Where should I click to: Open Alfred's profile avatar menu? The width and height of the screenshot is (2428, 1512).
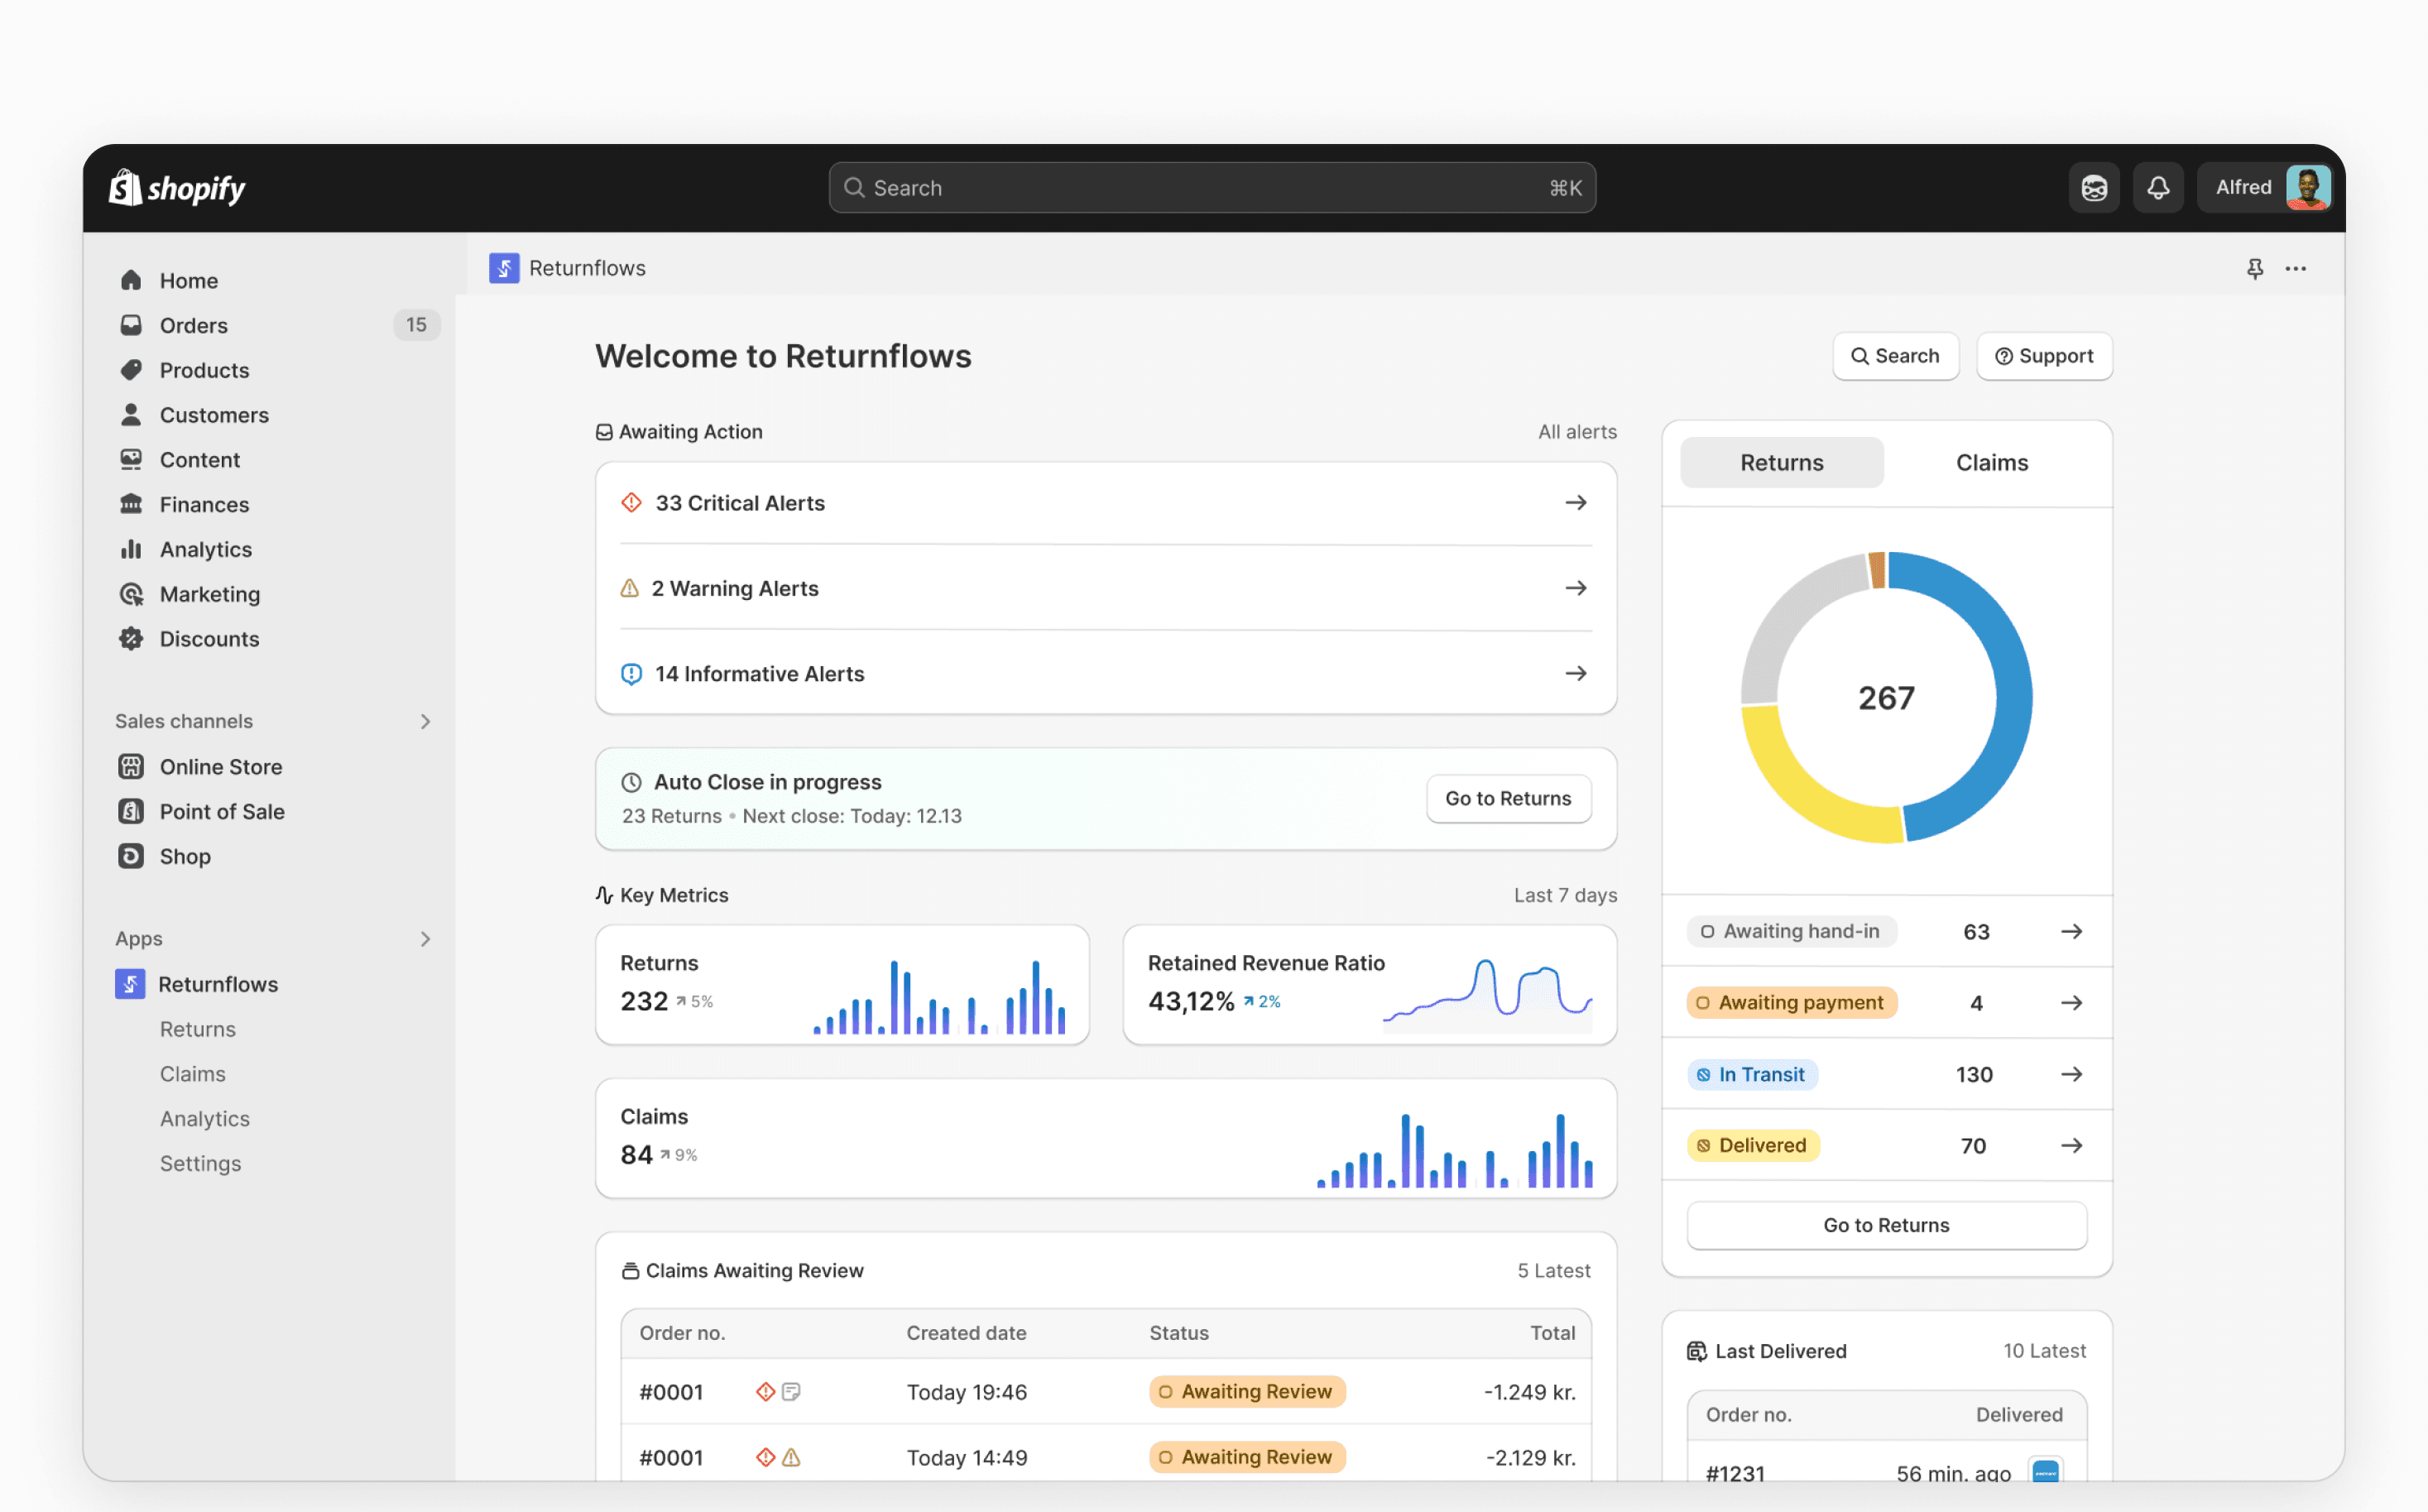[x=2308, y=187]
